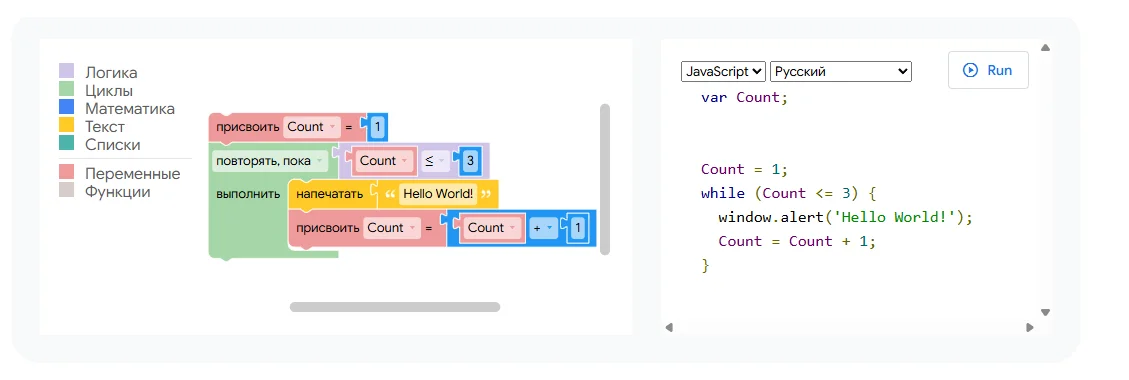Edit the Hello World! text field
This screenshot has width=1129, height=380.
[x=438, y=194]
